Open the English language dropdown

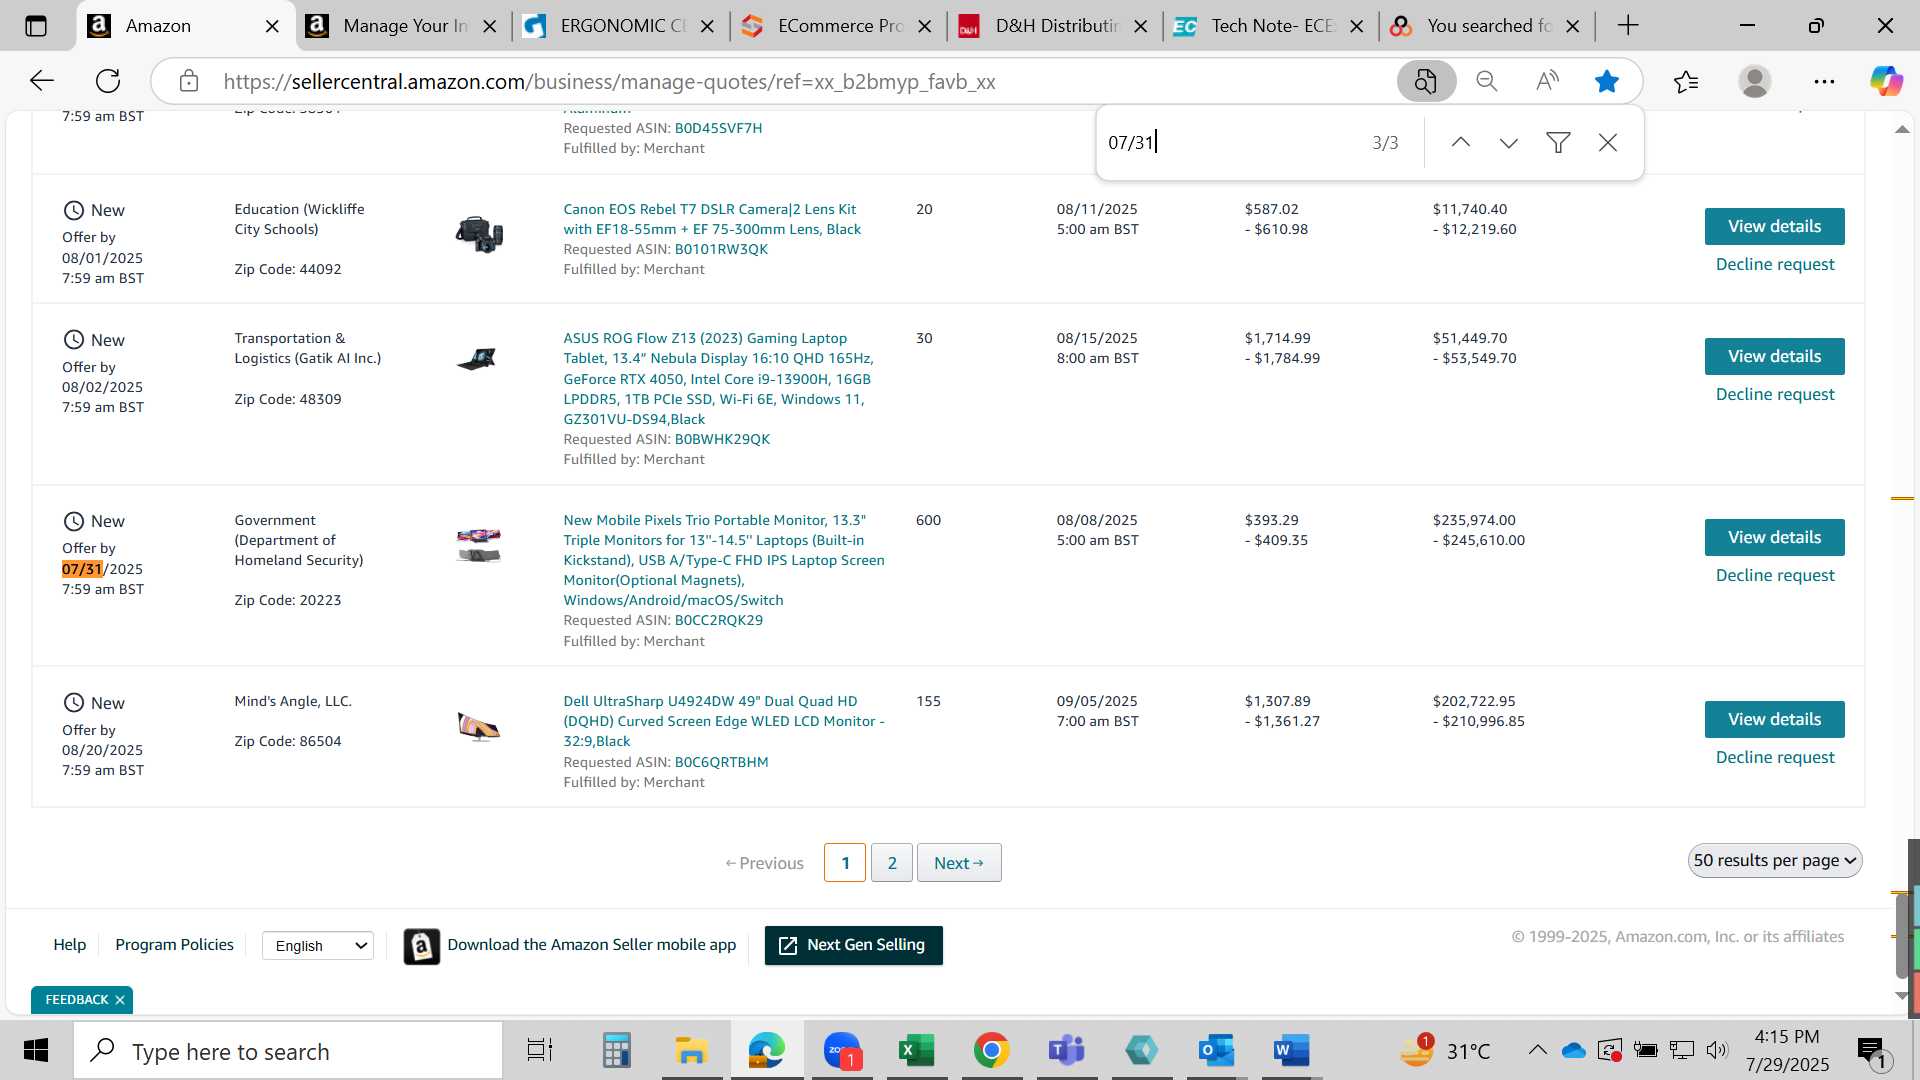pyautogui.click(x=318, y=945)
